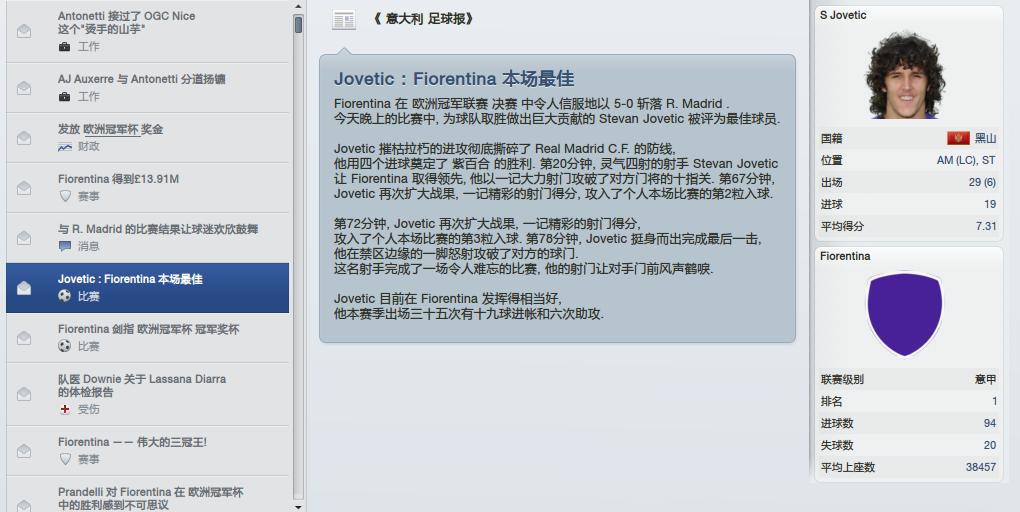Click S Jovetic player photo
The image size is (1020, 512).
[x=905, y=75]
